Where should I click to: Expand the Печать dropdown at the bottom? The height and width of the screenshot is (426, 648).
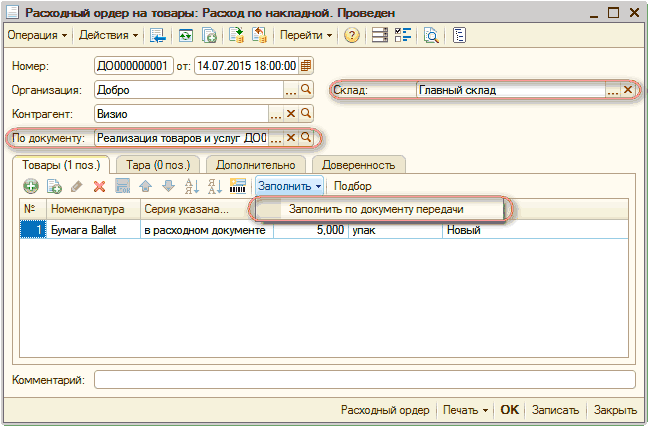(x=466, y=410)
